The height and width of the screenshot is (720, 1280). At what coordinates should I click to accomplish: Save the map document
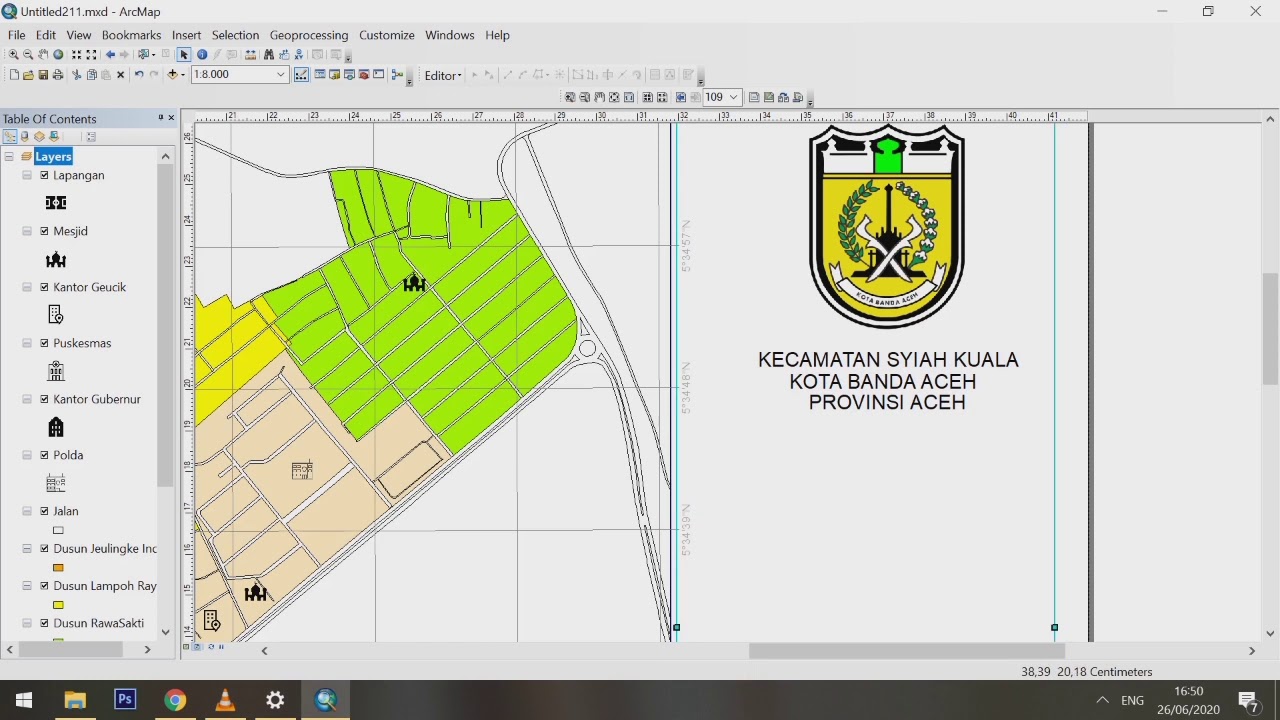[43, 75]
